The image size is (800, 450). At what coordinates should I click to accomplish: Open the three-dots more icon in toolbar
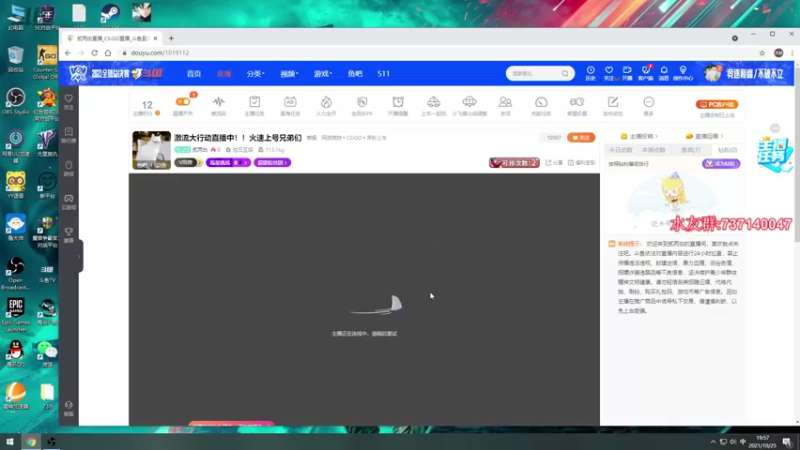click(x=648, y=102)
